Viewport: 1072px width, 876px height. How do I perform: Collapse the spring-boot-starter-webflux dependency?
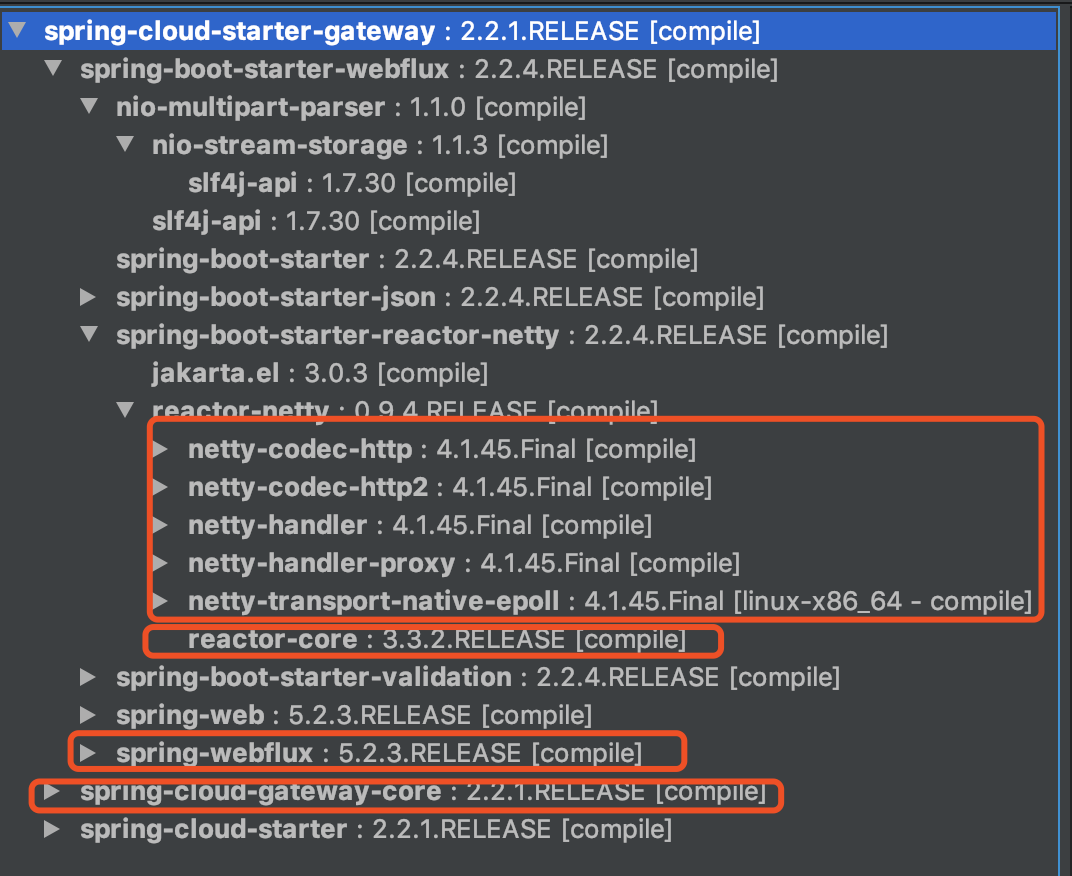click(x=53, y=69)
